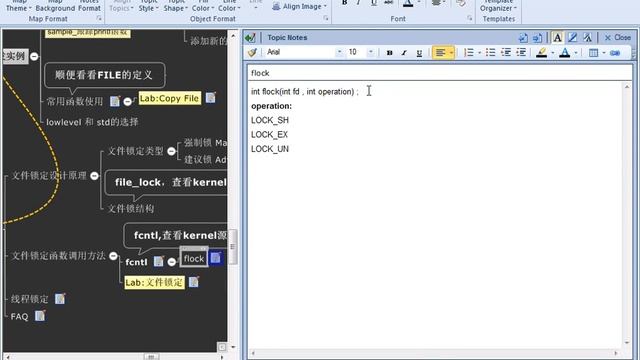640x360 pixels.
Task: Click the highlighted align left button
Action: coord(440,53)
